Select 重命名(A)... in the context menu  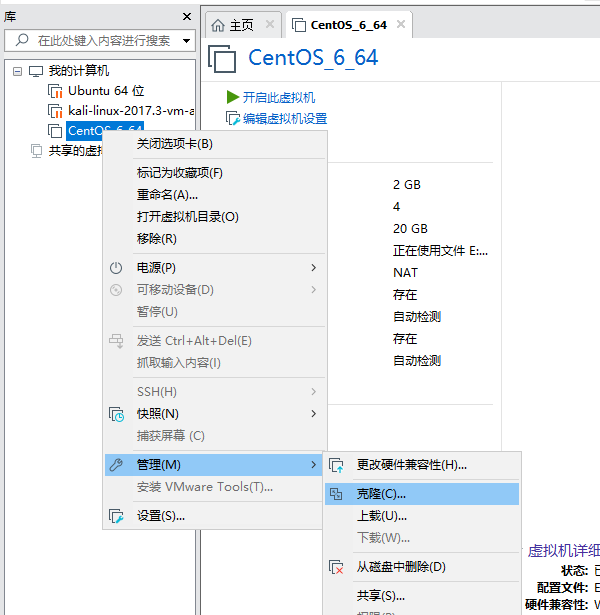coord(215,195)
